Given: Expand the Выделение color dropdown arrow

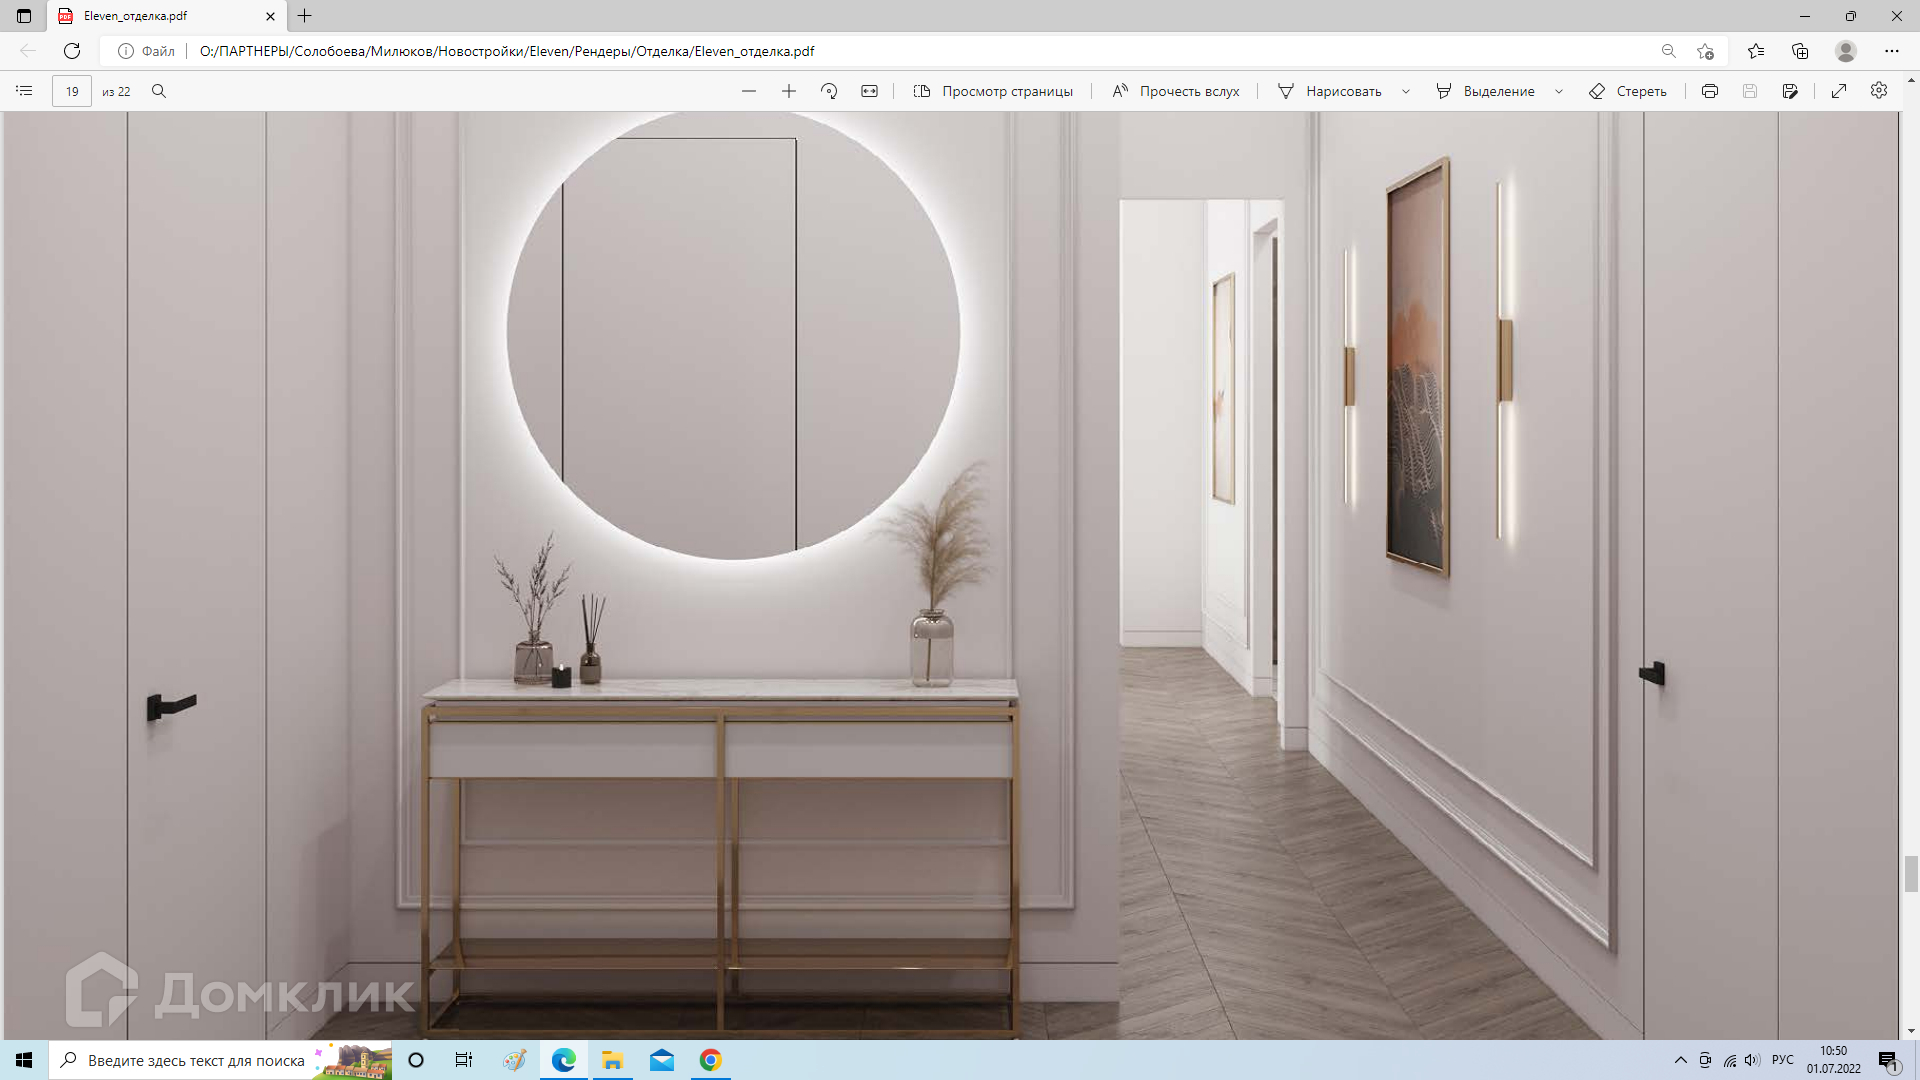Looking at the screenshot, I should click(x=1559, y=91).
